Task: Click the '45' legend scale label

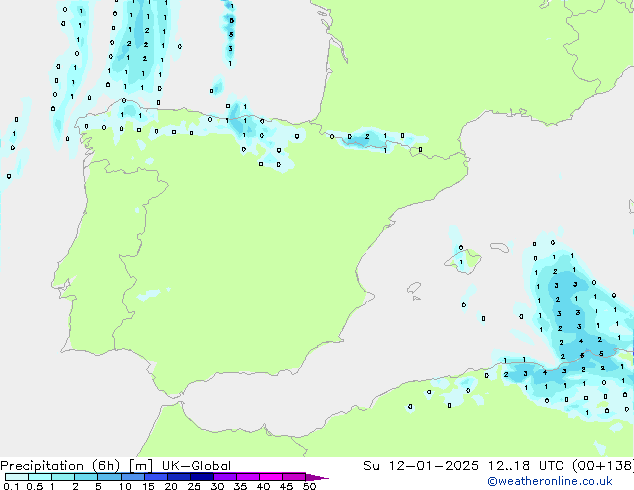Action: (x=287, y=486)
